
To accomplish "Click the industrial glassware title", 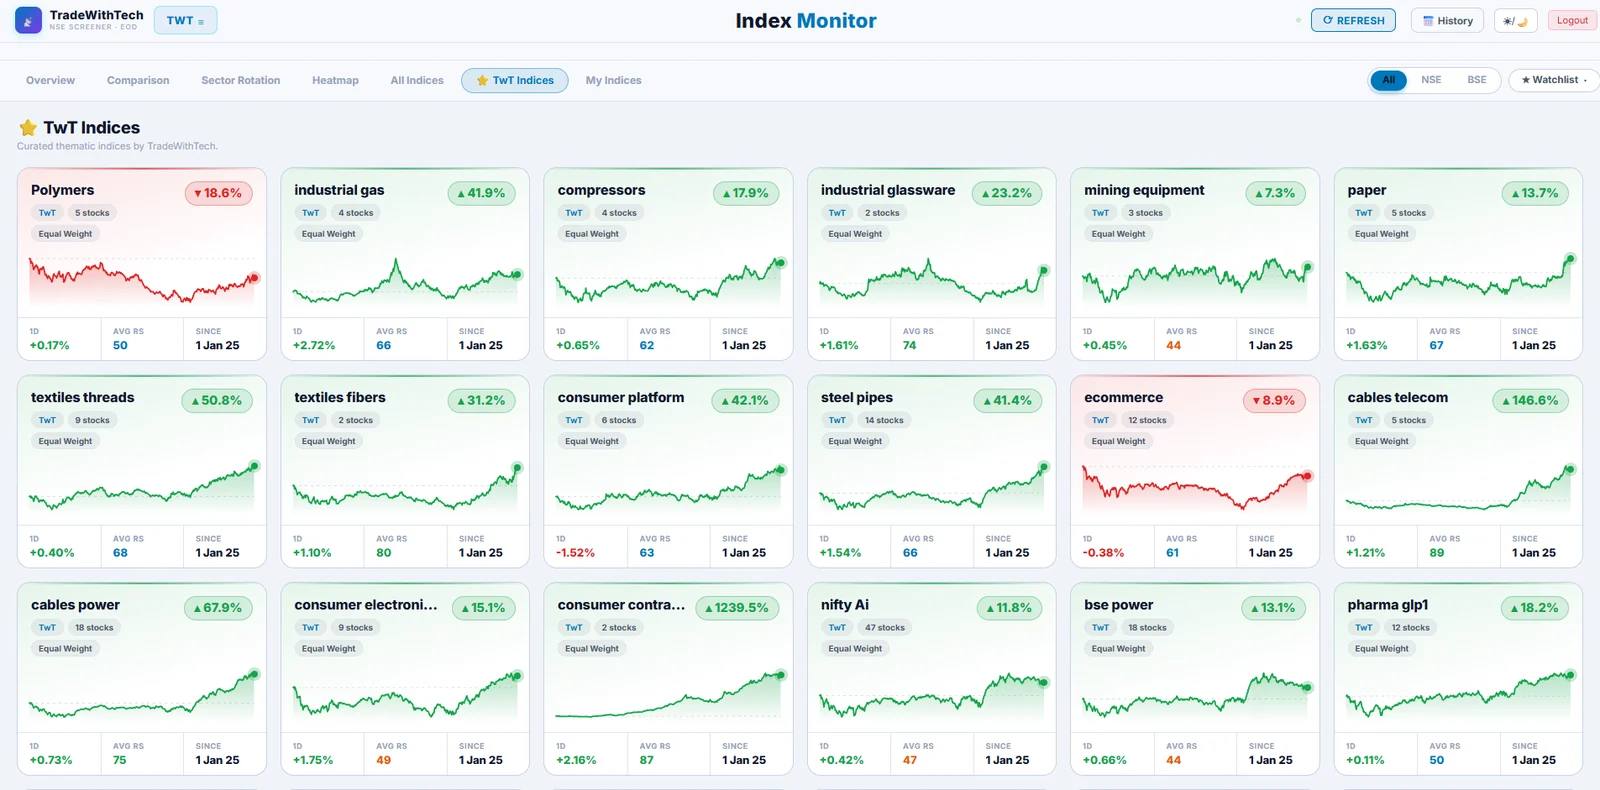I will 888,190.
